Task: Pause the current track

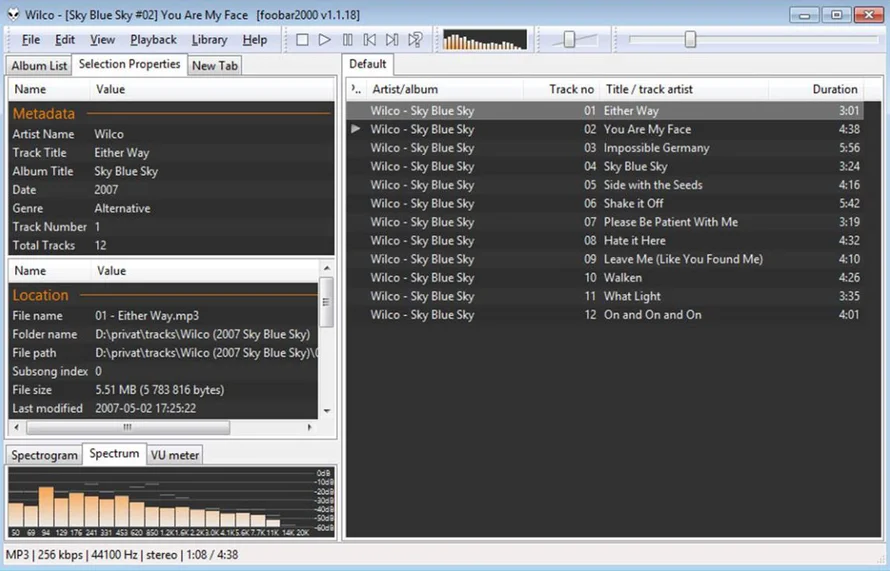Action: pos(347,40)
